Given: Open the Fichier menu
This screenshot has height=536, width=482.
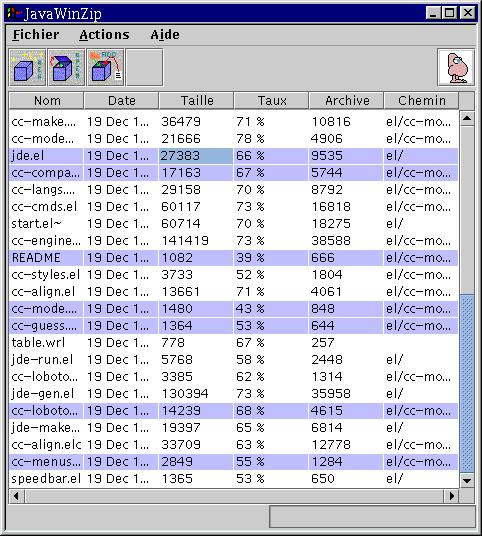Looking at the screenshot, I should pyautogui.click(x=36, y=35).
